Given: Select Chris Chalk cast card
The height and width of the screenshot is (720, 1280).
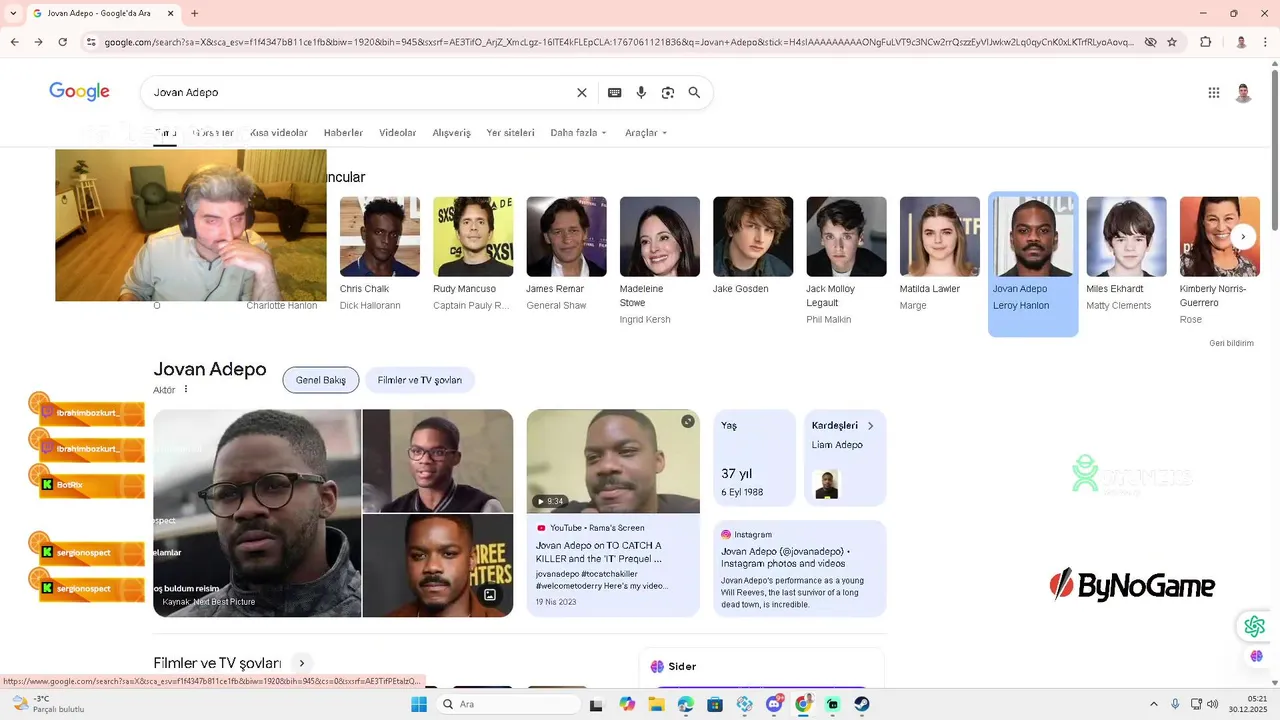Looking at the screenshot, I should point(380,254).
